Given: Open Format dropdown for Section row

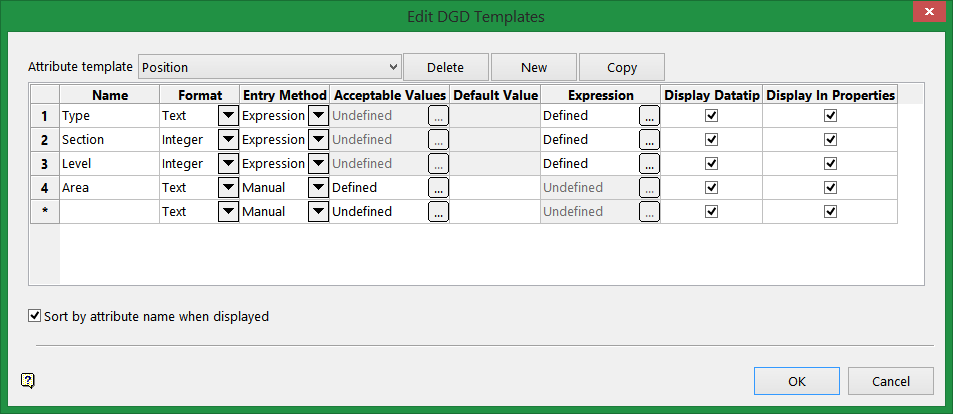Looking at the screenshot, I should click(x=228, y=139).
